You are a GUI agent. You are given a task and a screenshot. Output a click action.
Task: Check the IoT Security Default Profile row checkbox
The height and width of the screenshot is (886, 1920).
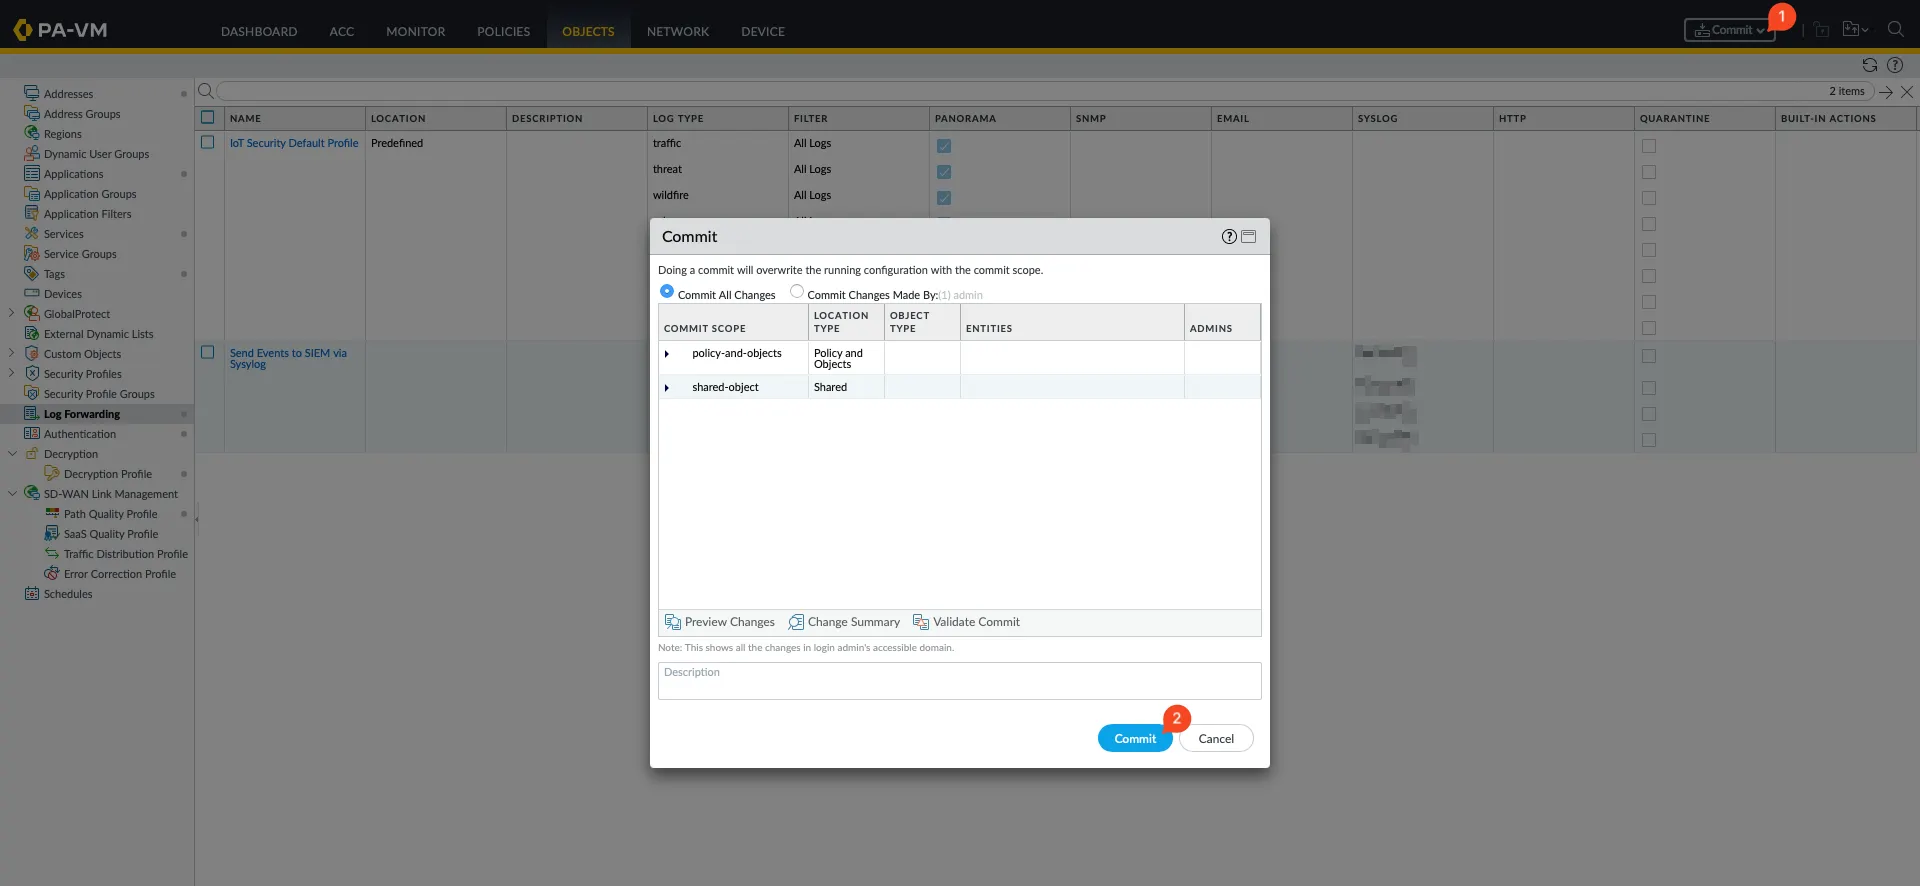click(208, 143)
